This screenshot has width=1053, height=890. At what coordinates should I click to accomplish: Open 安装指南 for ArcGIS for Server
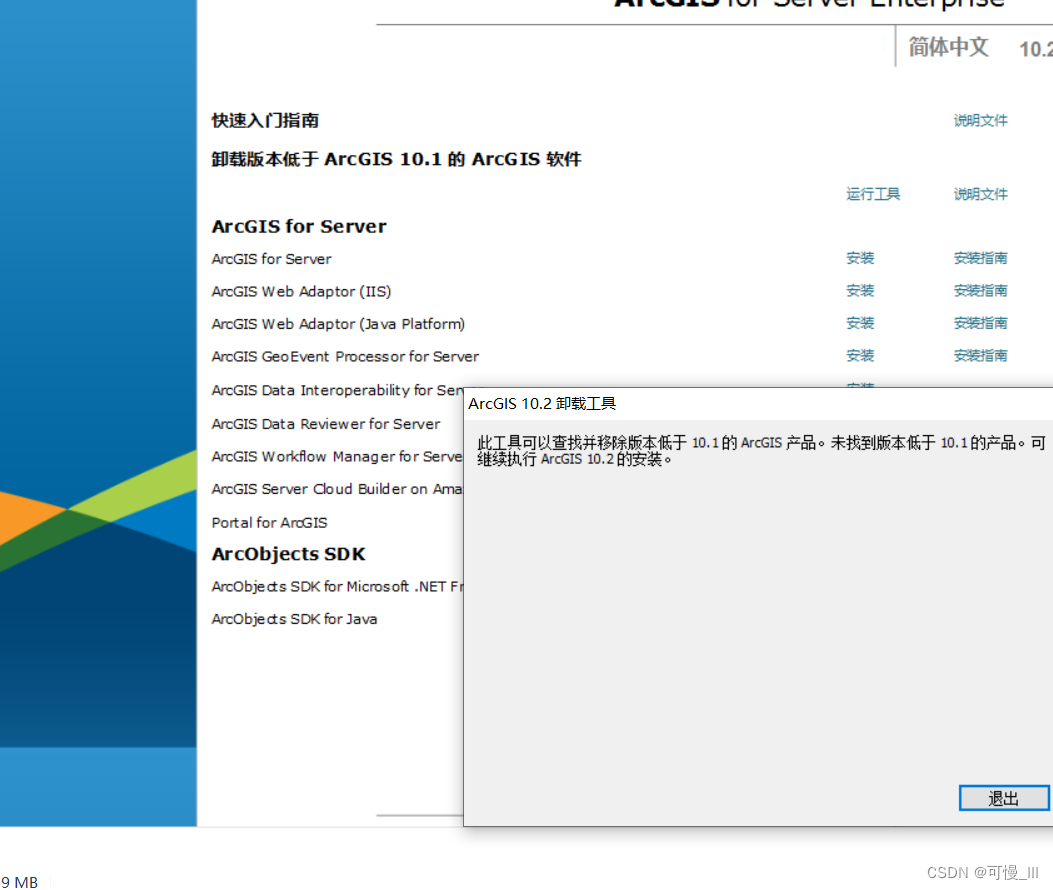[x=980, y=258]
